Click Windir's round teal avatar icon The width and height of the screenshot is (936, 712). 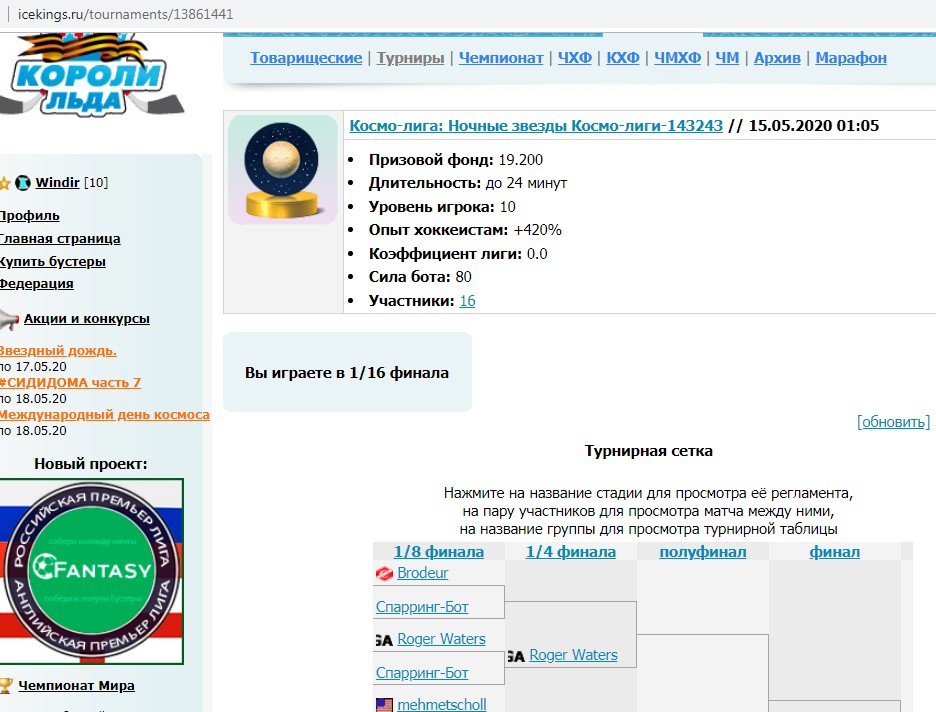coord(23,183)
